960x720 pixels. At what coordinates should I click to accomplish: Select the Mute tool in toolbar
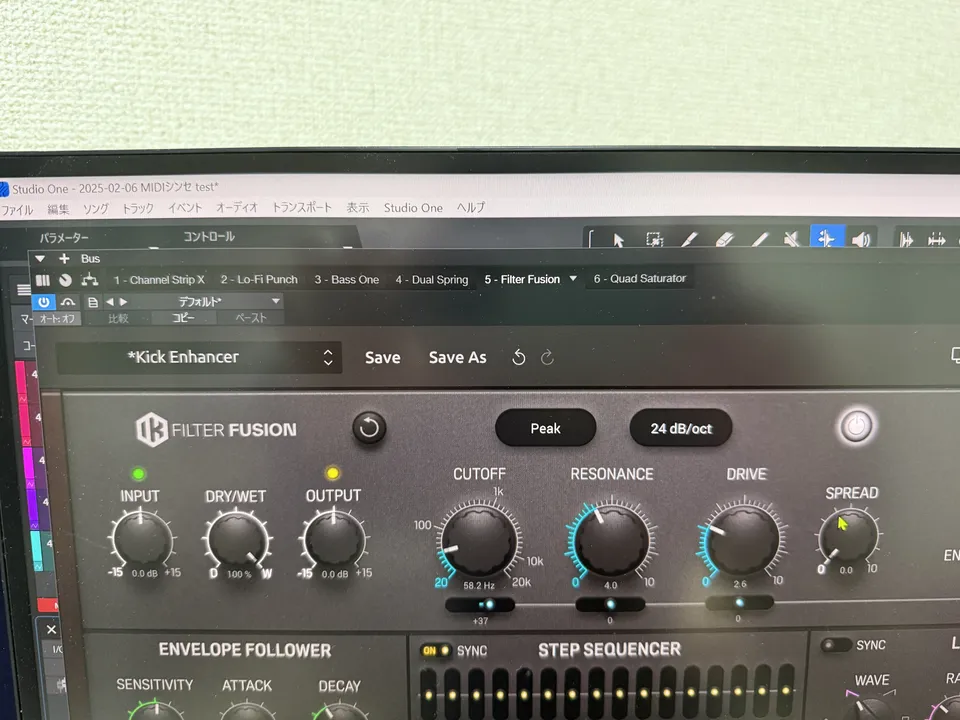tap(792, 240)
